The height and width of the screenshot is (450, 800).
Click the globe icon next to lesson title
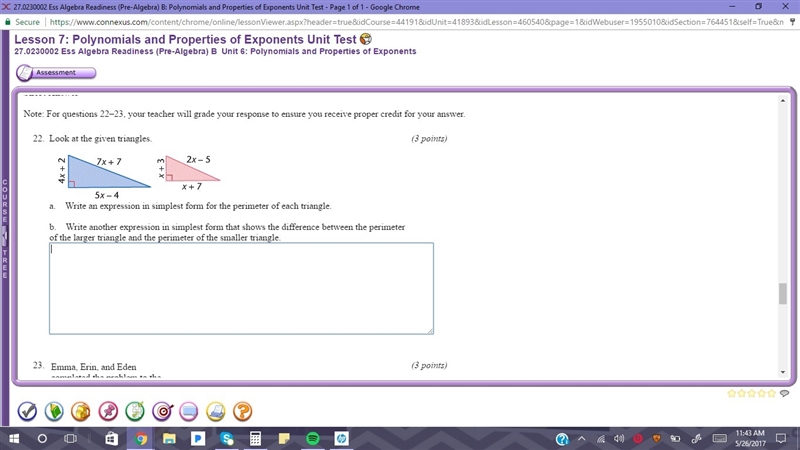click(x=366, y=39)
